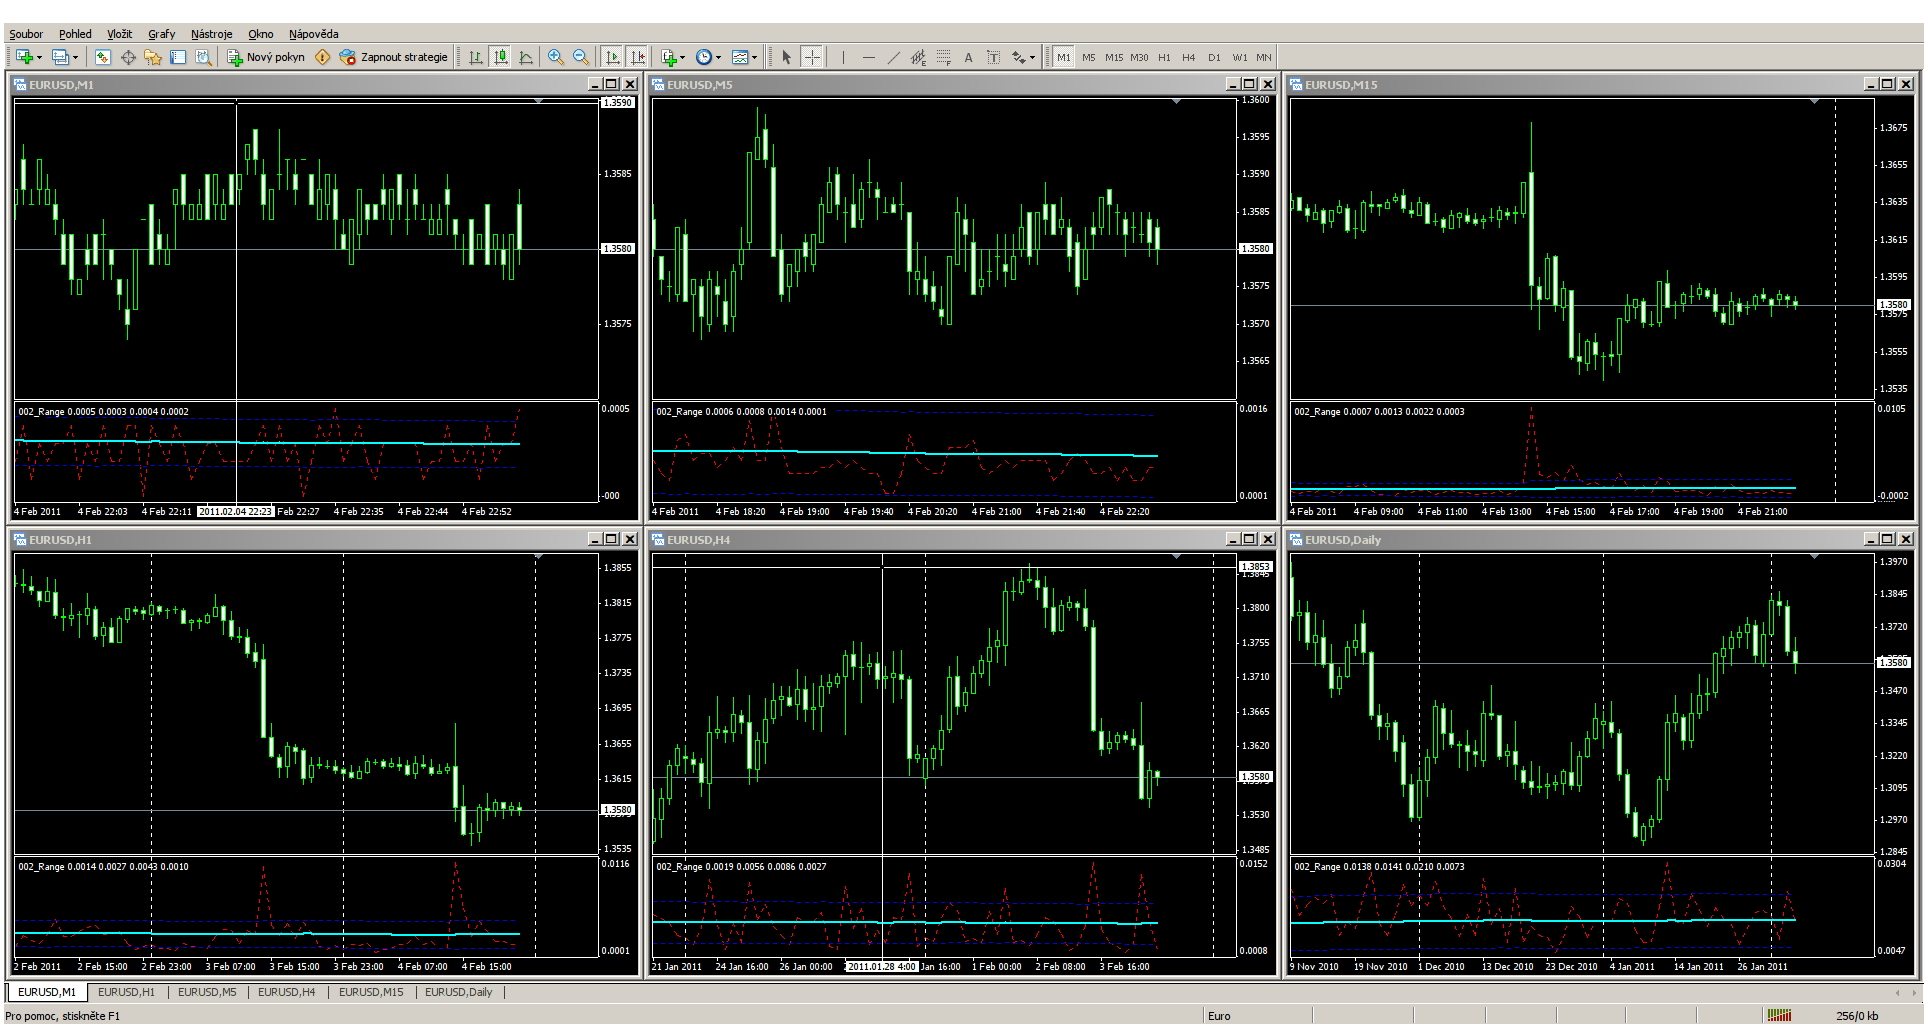This screenshot has height=1028, width=1928.
Task: Open the Terminal panel icon
Action: [178, 57]
